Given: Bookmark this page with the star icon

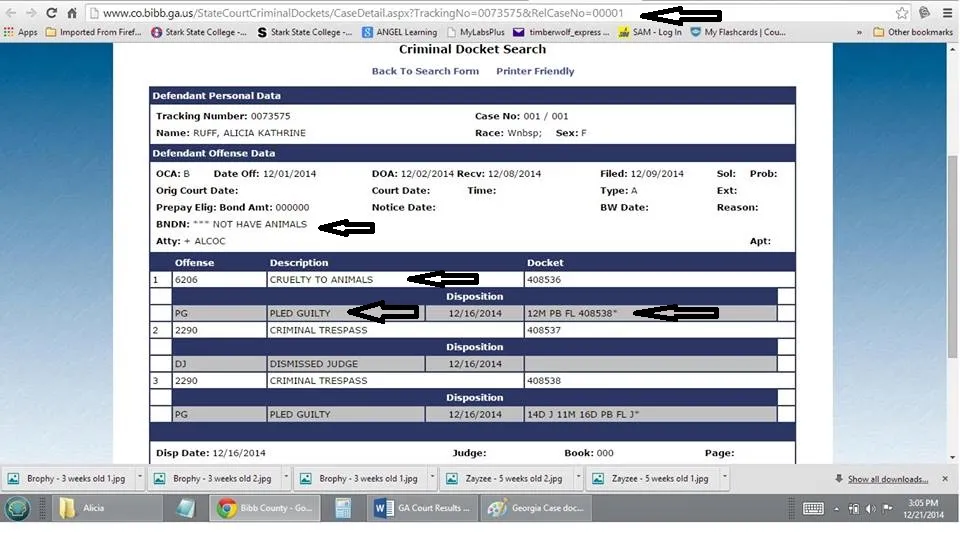Looking at the screenshot, I should tap(901, 13).
